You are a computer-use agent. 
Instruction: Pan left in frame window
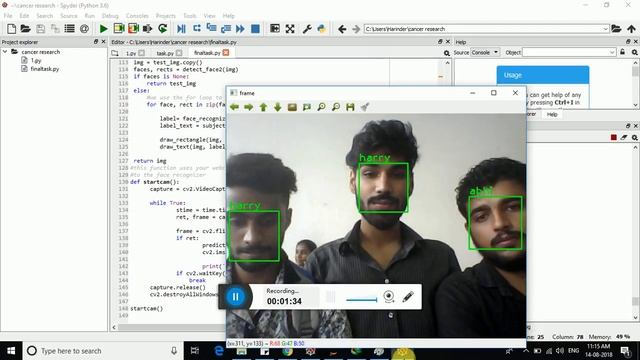[234, 107]
